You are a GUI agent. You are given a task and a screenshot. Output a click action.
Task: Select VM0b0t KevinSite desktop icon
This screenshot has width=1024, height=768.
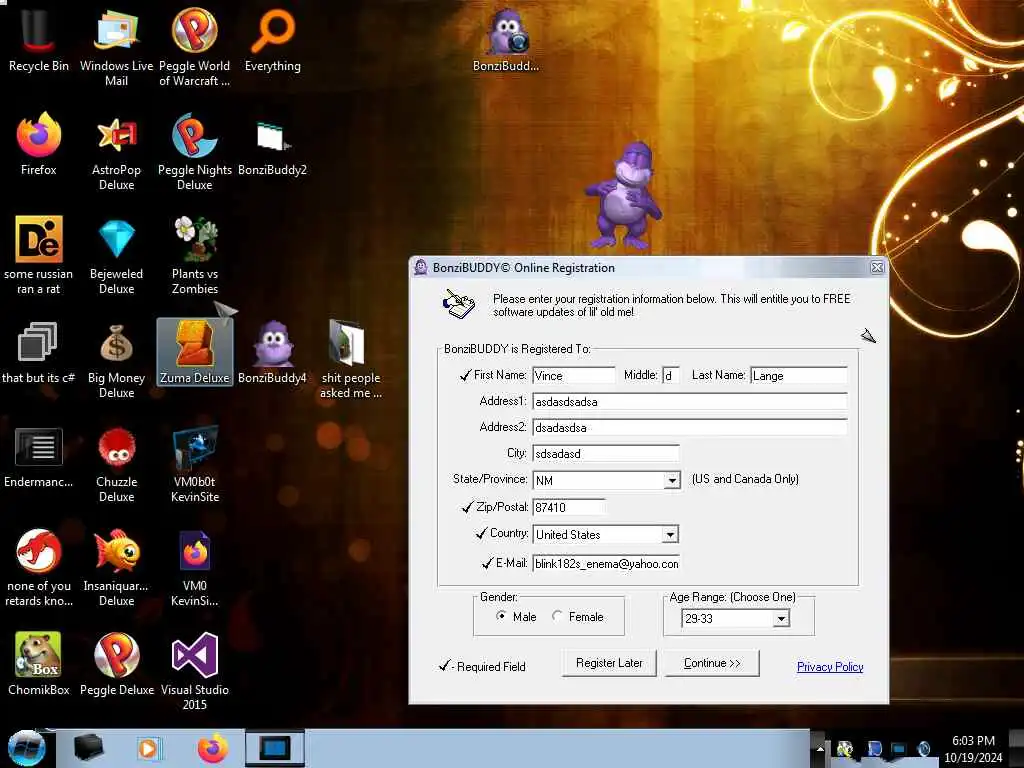click(195, 464)
